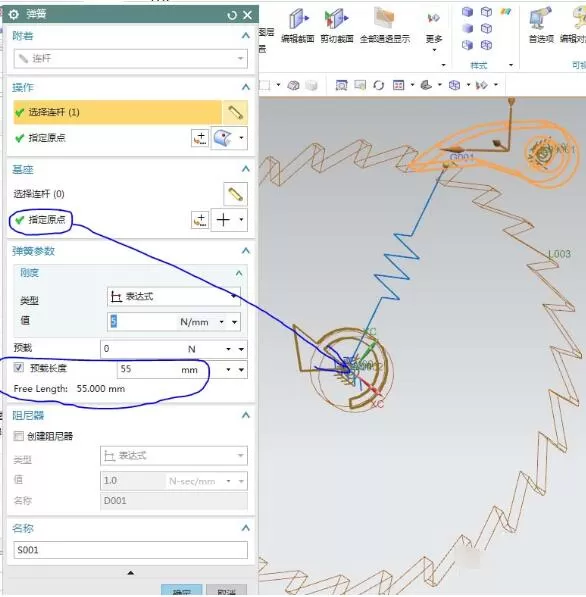Screen dimensions: 586x597
Task: Click 选择连杆 (0) in the 基座 section
Action: 39,194
